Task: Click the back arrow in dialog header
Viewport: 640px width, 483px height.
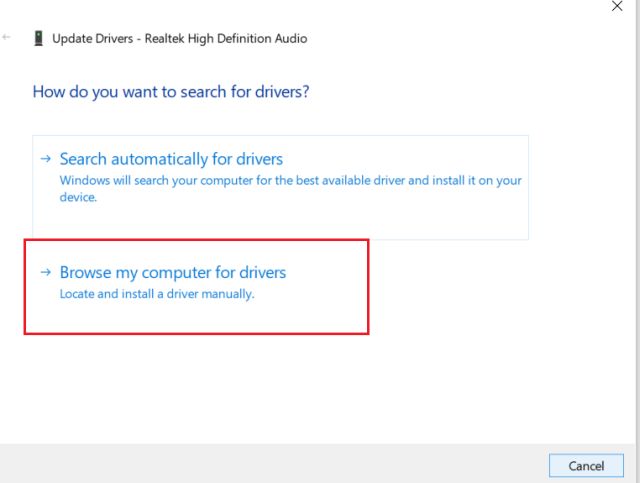Action: (7, 37)
